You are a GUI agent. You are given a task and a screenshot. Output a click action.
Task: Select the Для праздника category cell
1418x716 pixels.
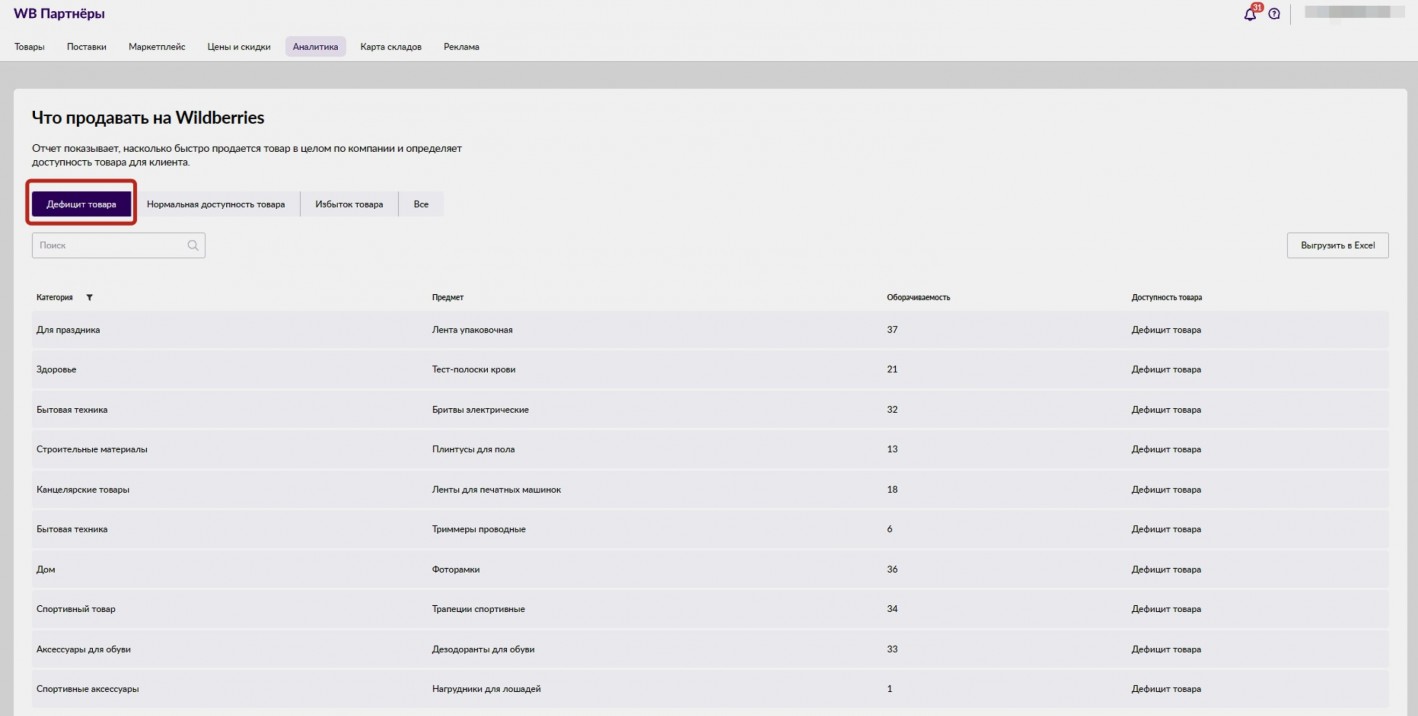[68, 330]
